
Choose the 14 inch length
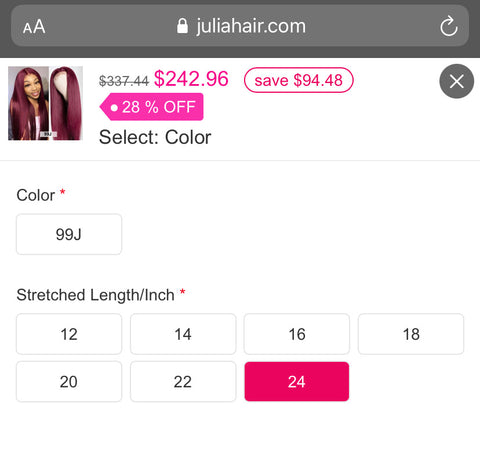[183, 334]
